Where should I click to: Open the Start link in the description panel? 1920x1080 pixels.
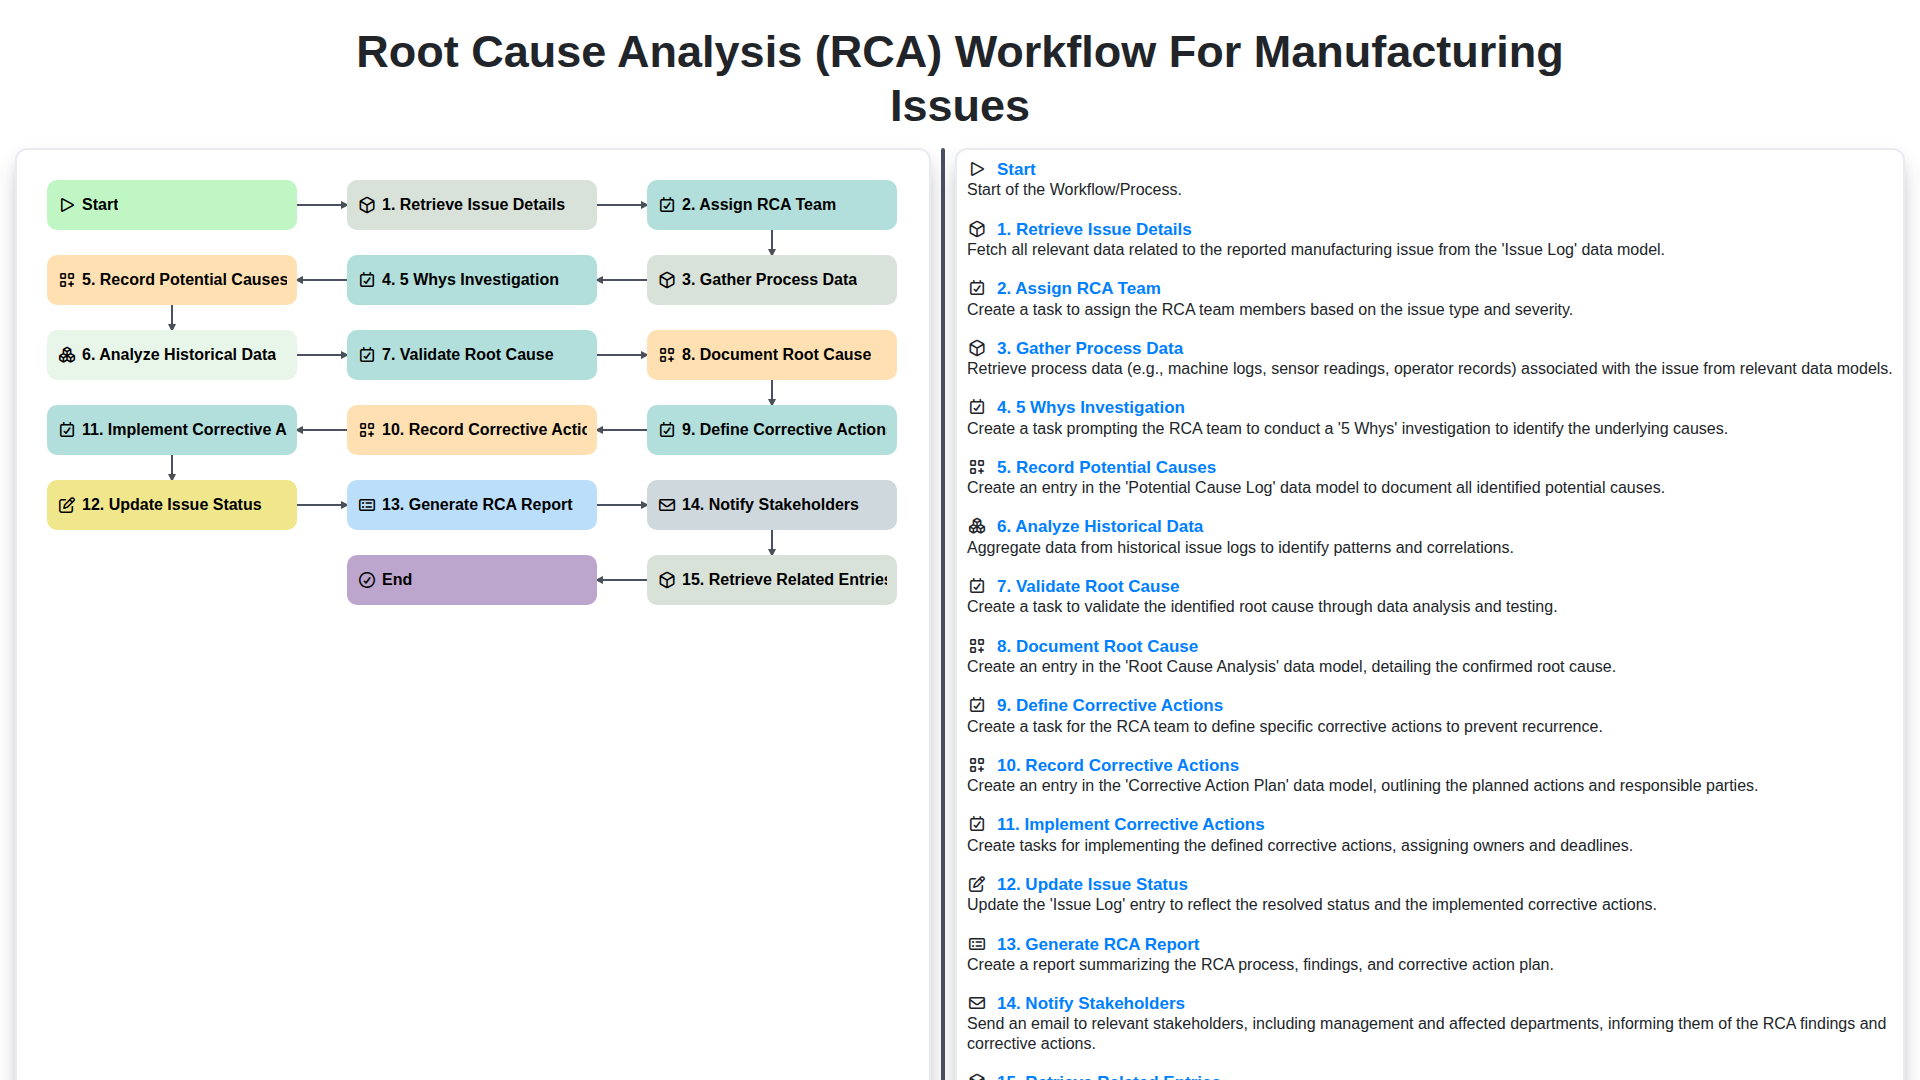(x=1016, y=169)
